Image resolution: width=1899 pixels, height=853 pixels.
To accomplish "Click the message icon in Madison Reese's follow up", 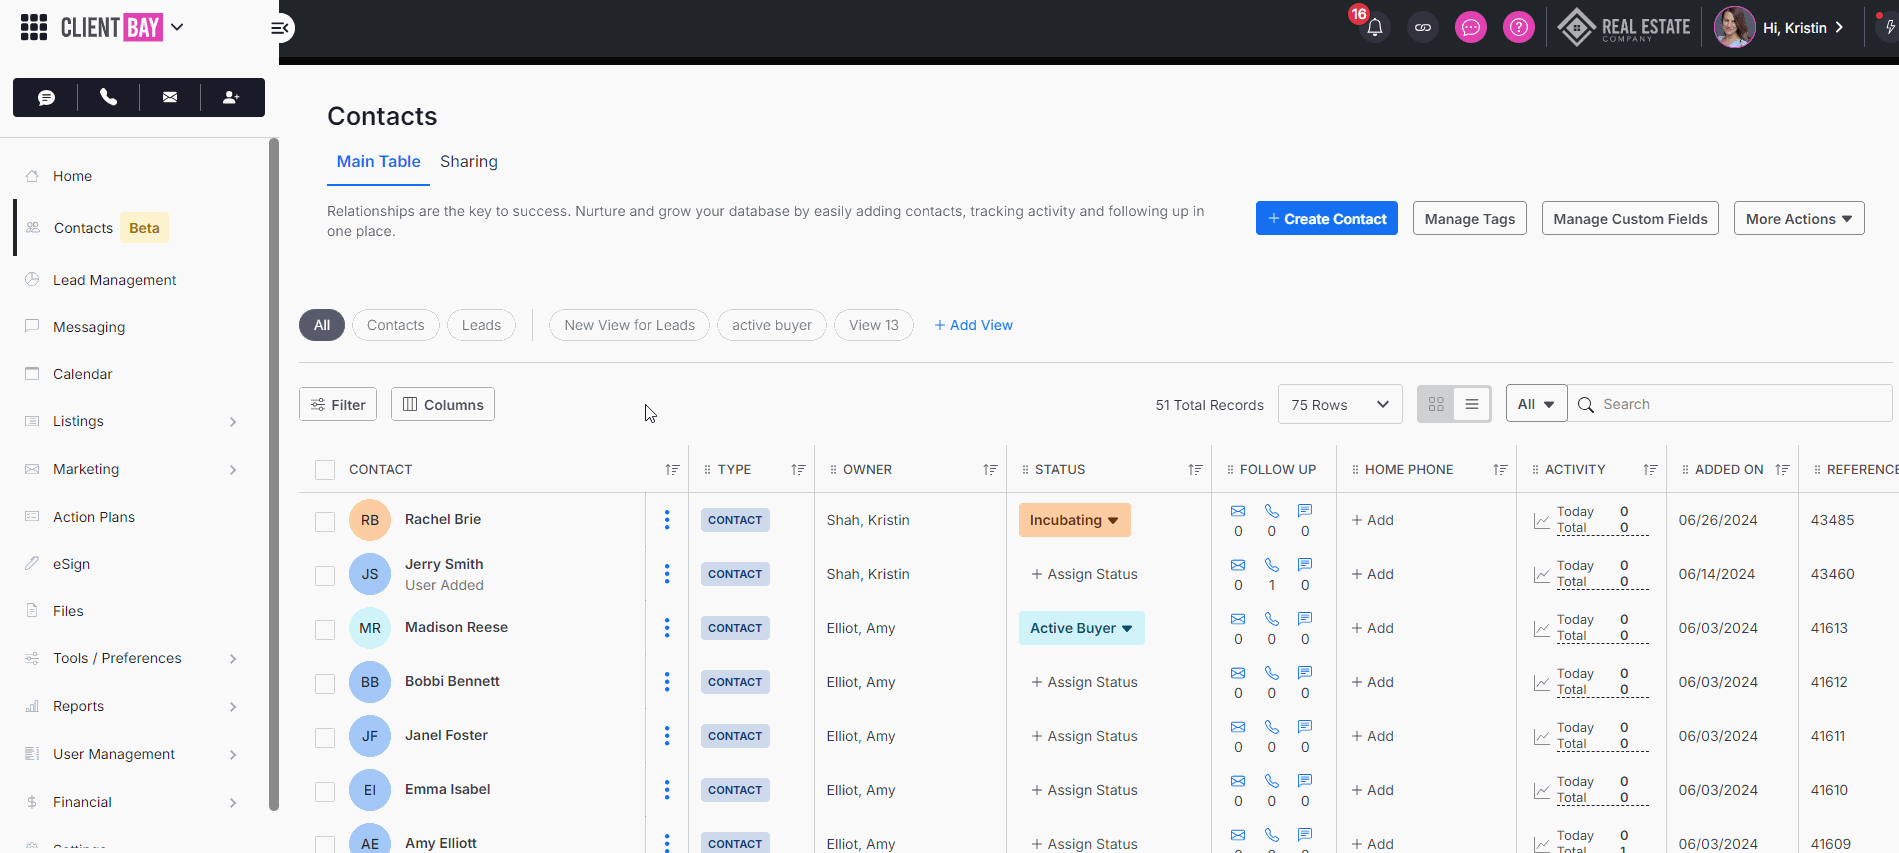I will point(1305,619).
